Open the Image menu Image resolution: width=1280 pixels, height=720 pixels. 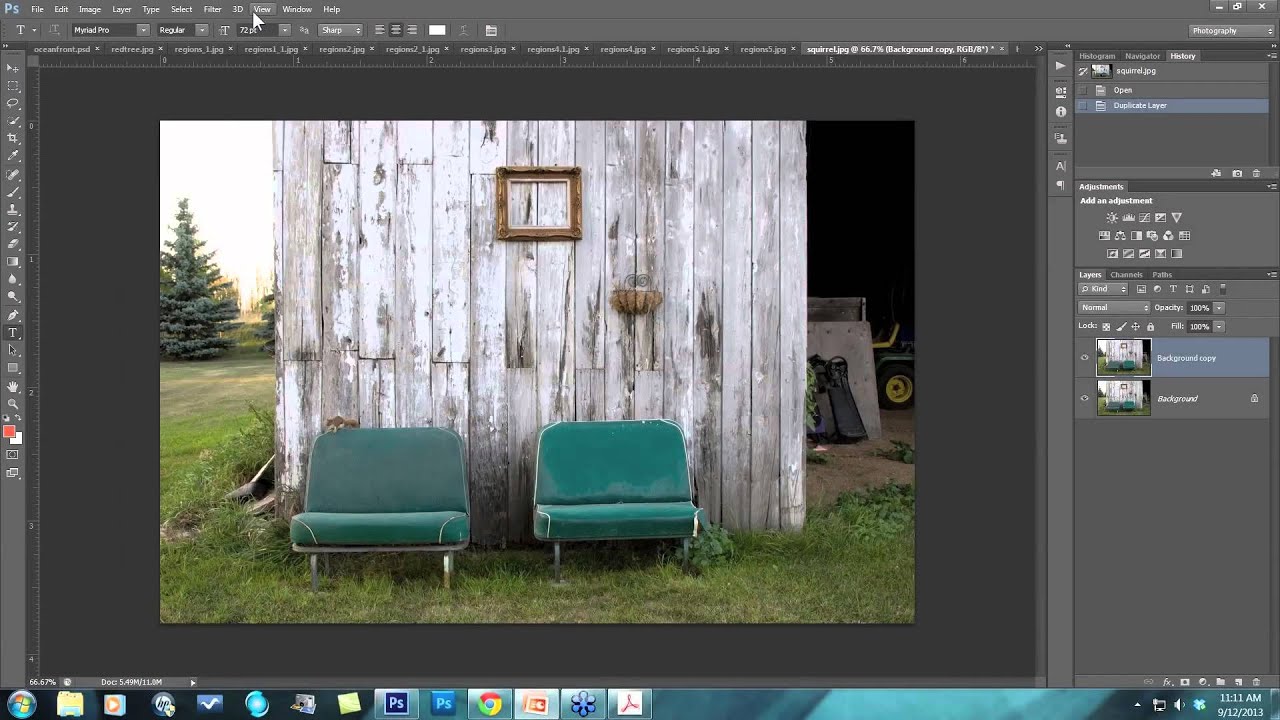[x=90, y=9]
